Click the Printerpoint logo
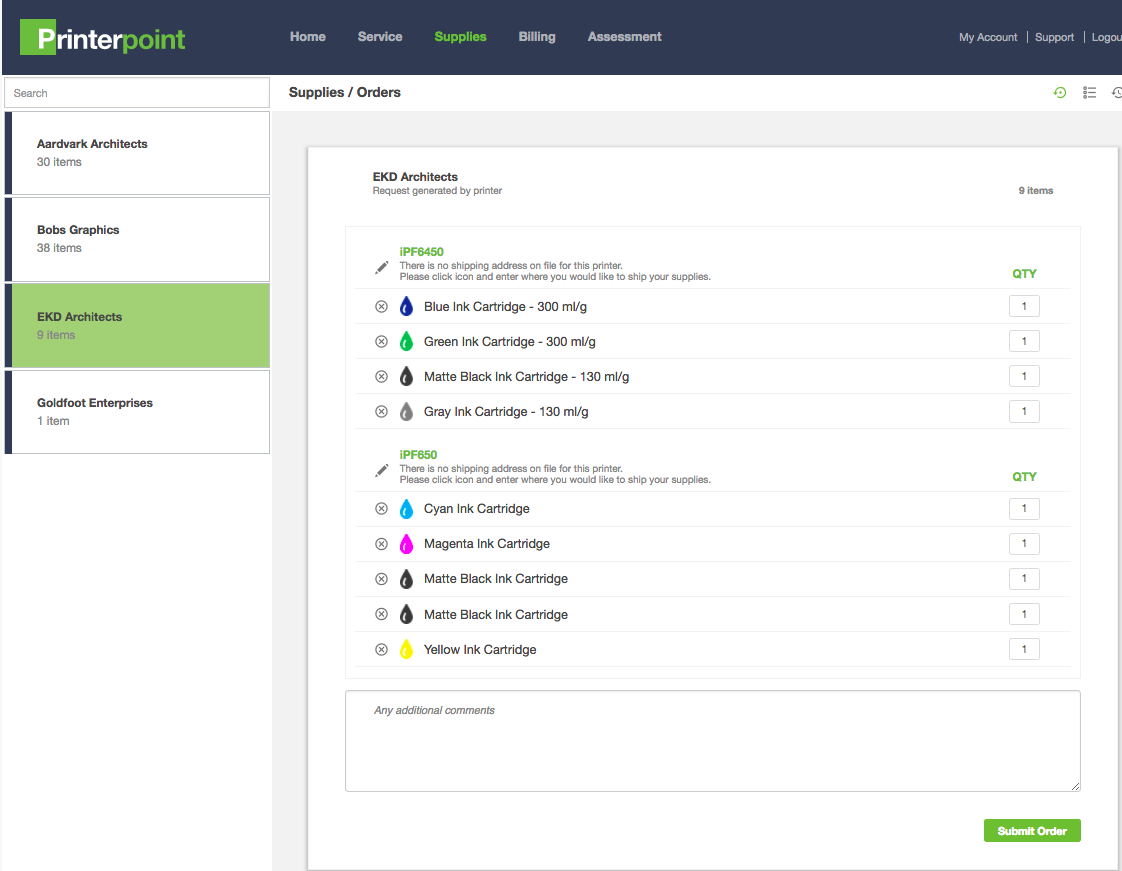The image size is (1122, 871). click(103, 38)
